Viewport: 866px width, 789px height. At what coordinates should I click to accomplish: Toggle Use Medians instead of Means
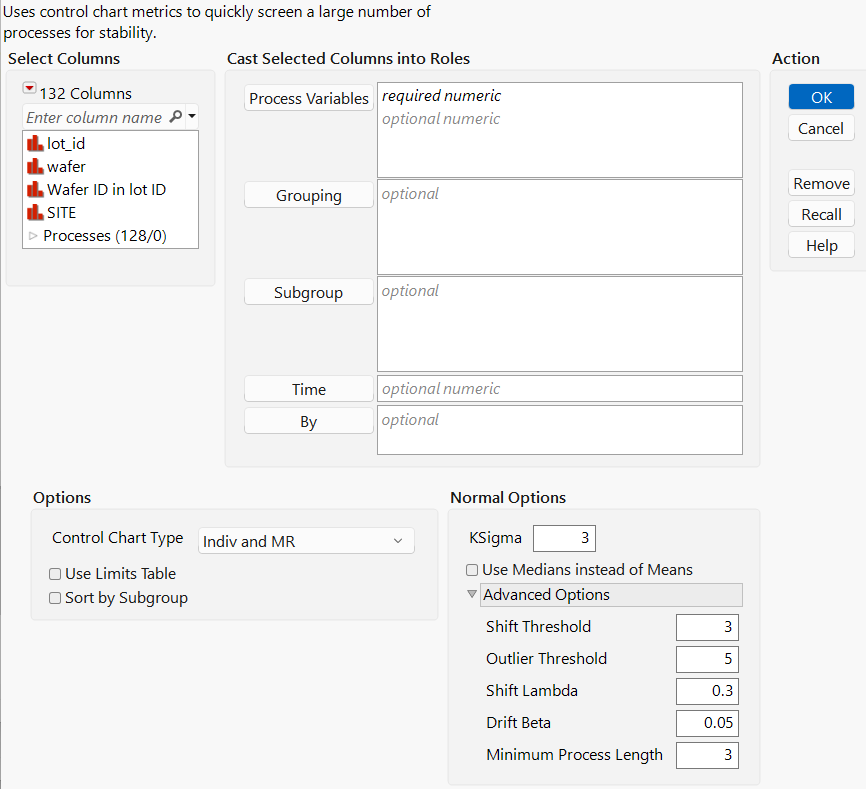pyautogui.click(x=472, y=570)
